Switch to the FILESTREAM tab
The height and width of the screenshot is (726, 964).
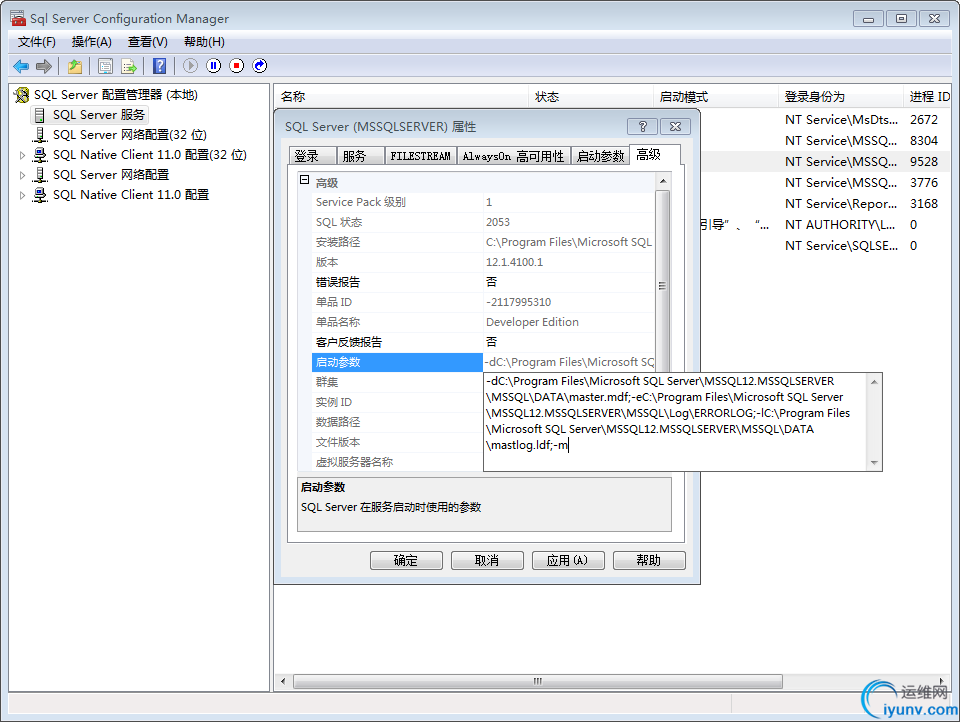(x=421, y=156)
